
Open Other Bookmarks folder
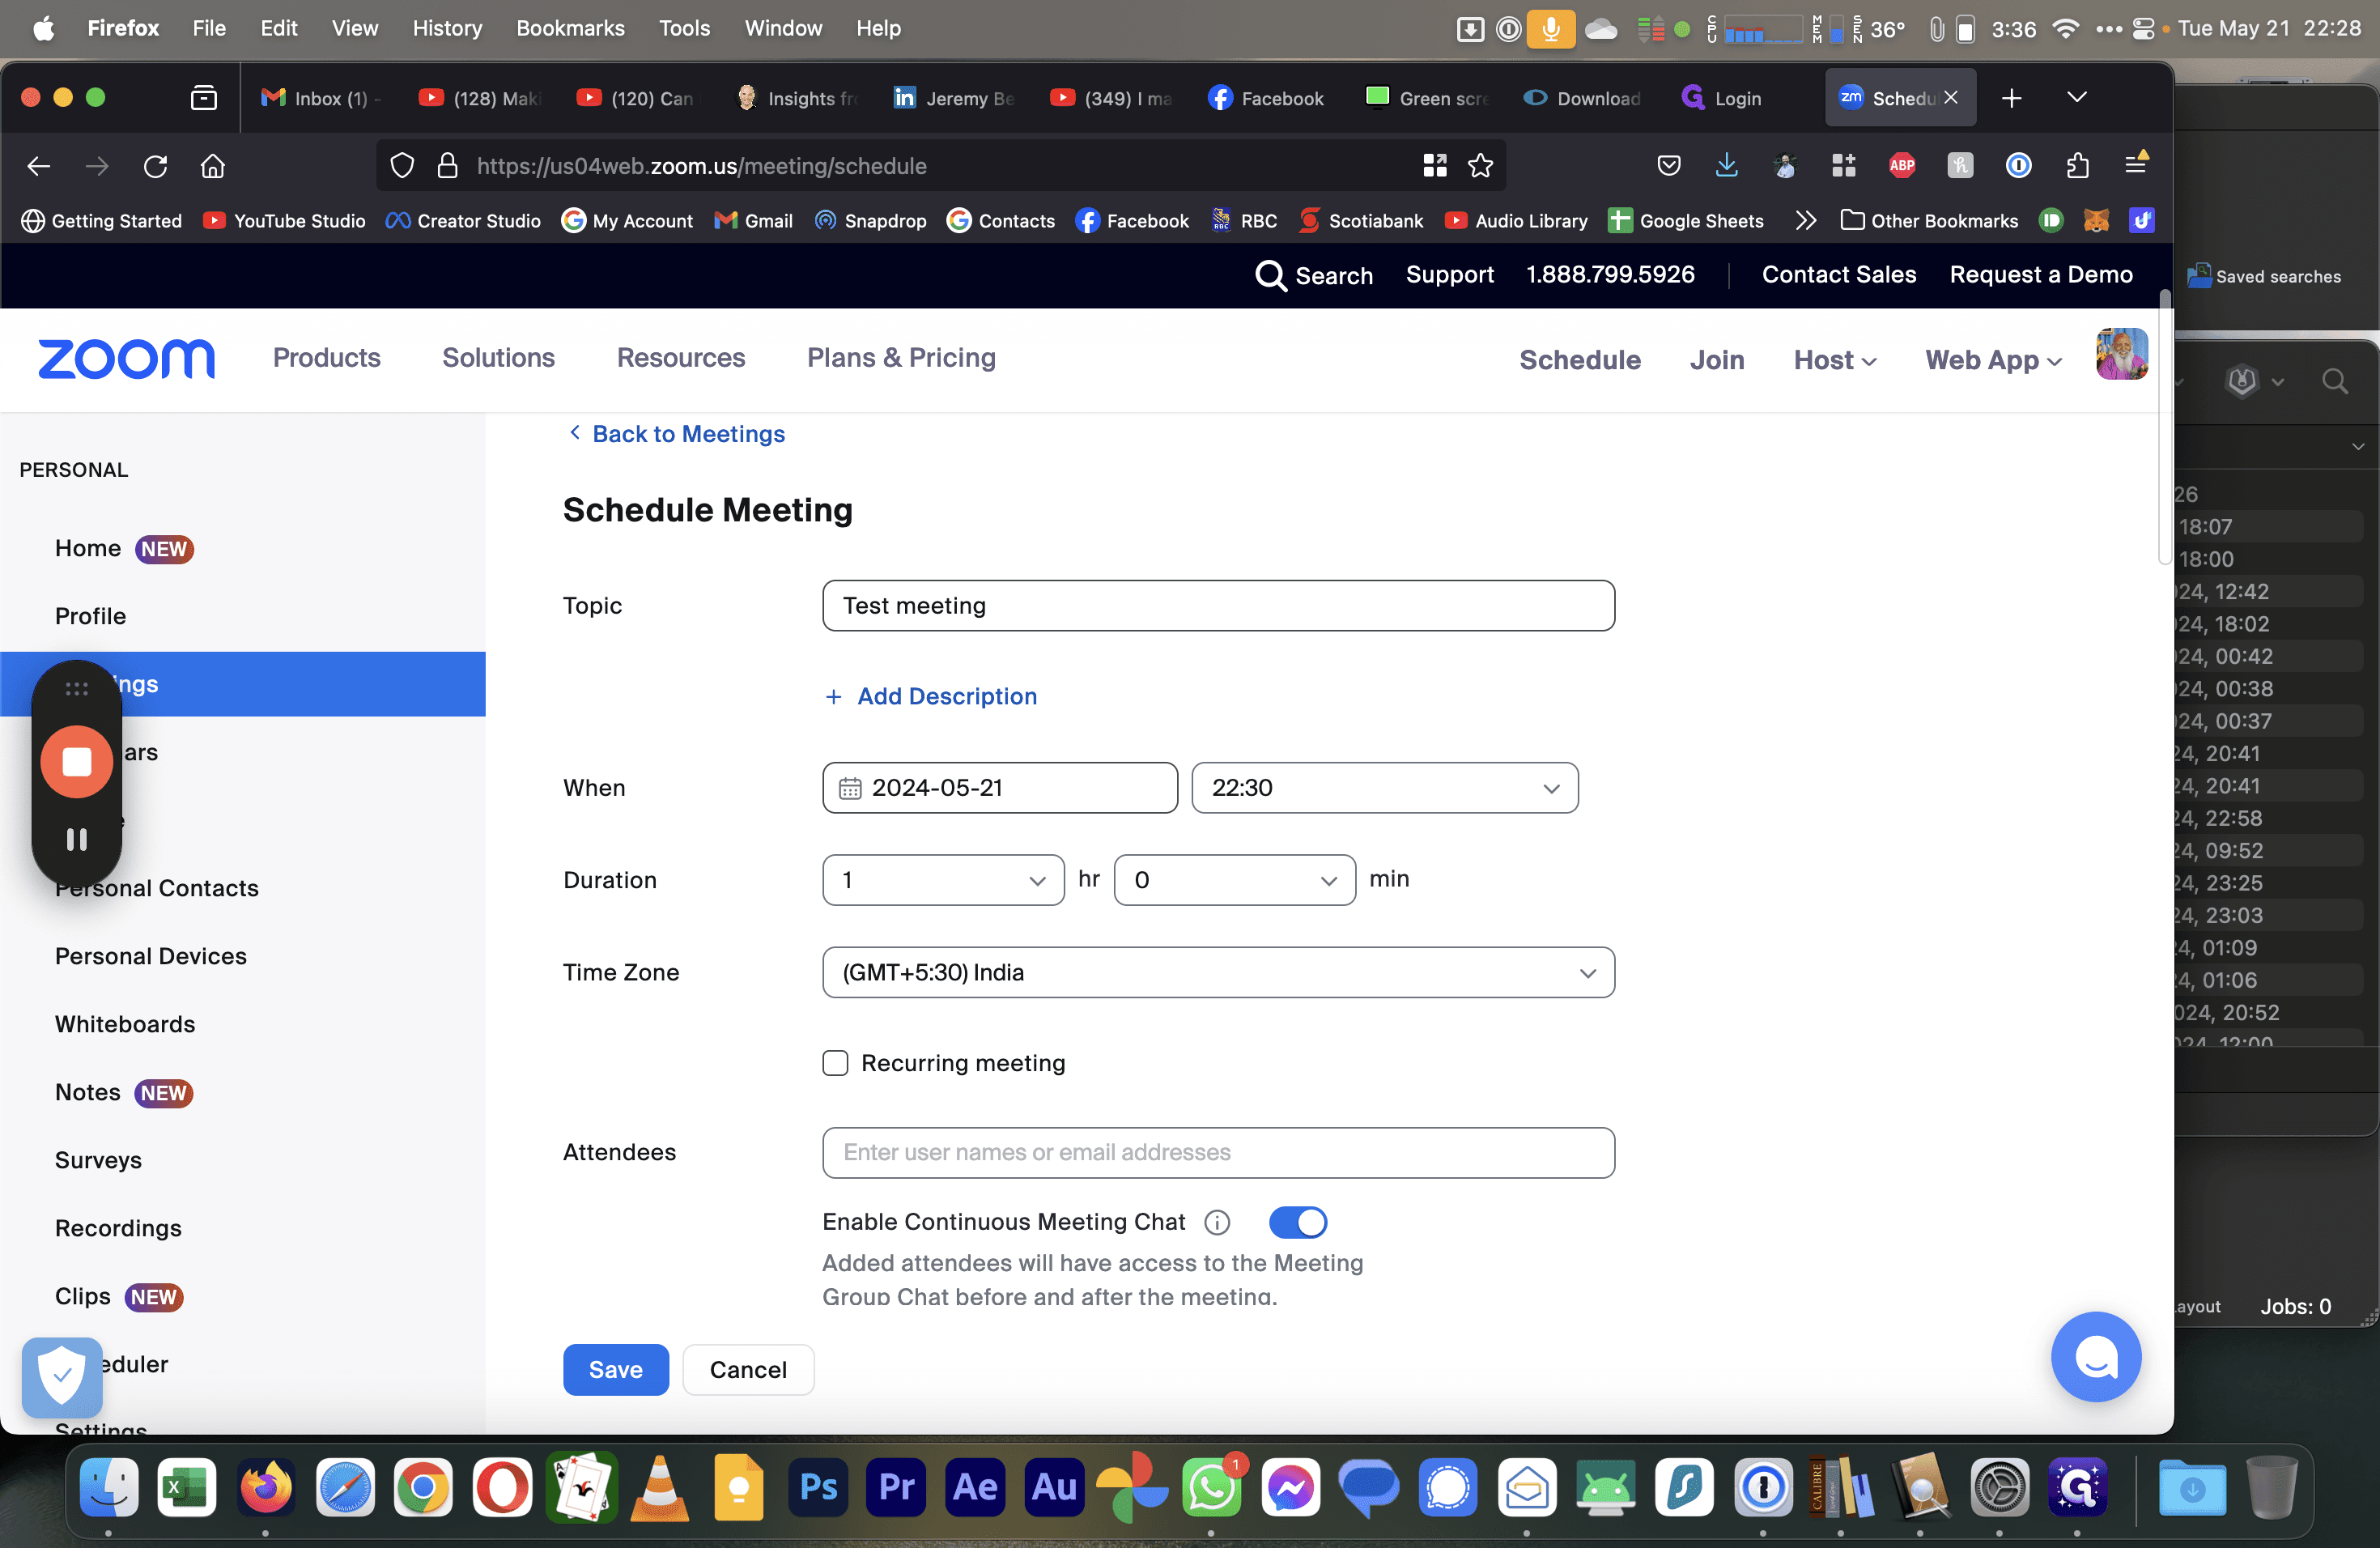pyautogui.click(x=1929, y=221)
